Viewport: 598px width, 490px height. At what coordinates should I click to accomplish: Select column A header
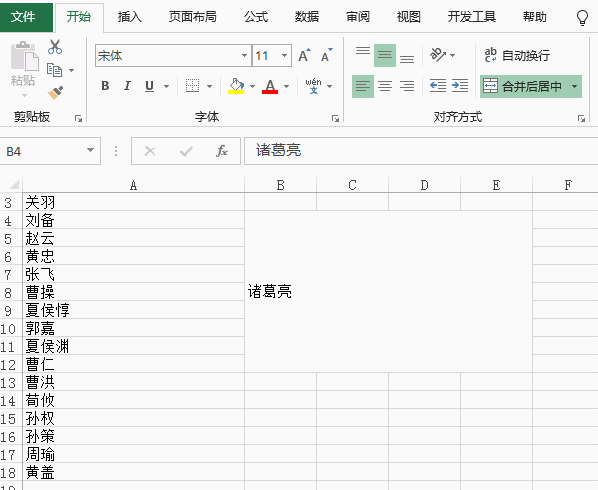[133, 185]
